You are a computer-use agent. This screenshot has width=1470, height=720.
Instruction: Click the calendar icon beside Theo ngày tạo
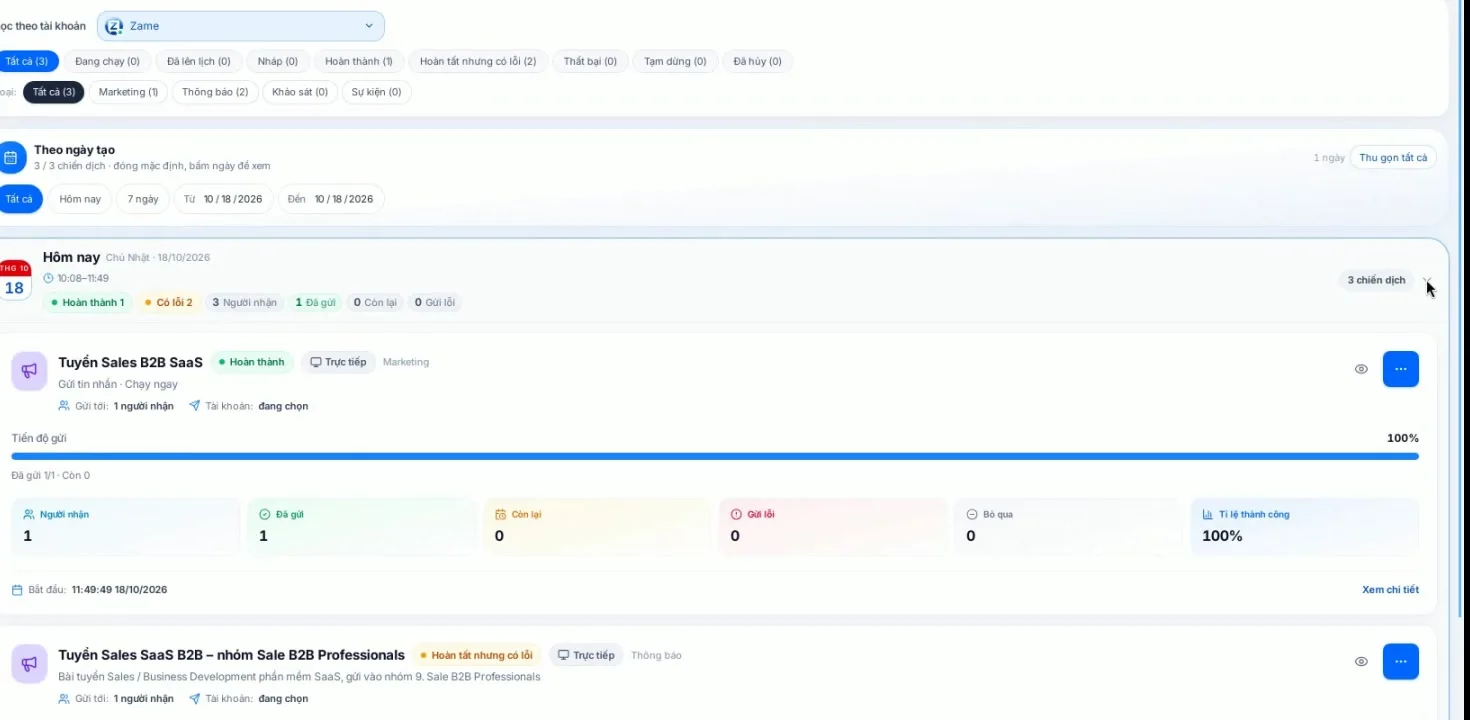click(11, 158)
